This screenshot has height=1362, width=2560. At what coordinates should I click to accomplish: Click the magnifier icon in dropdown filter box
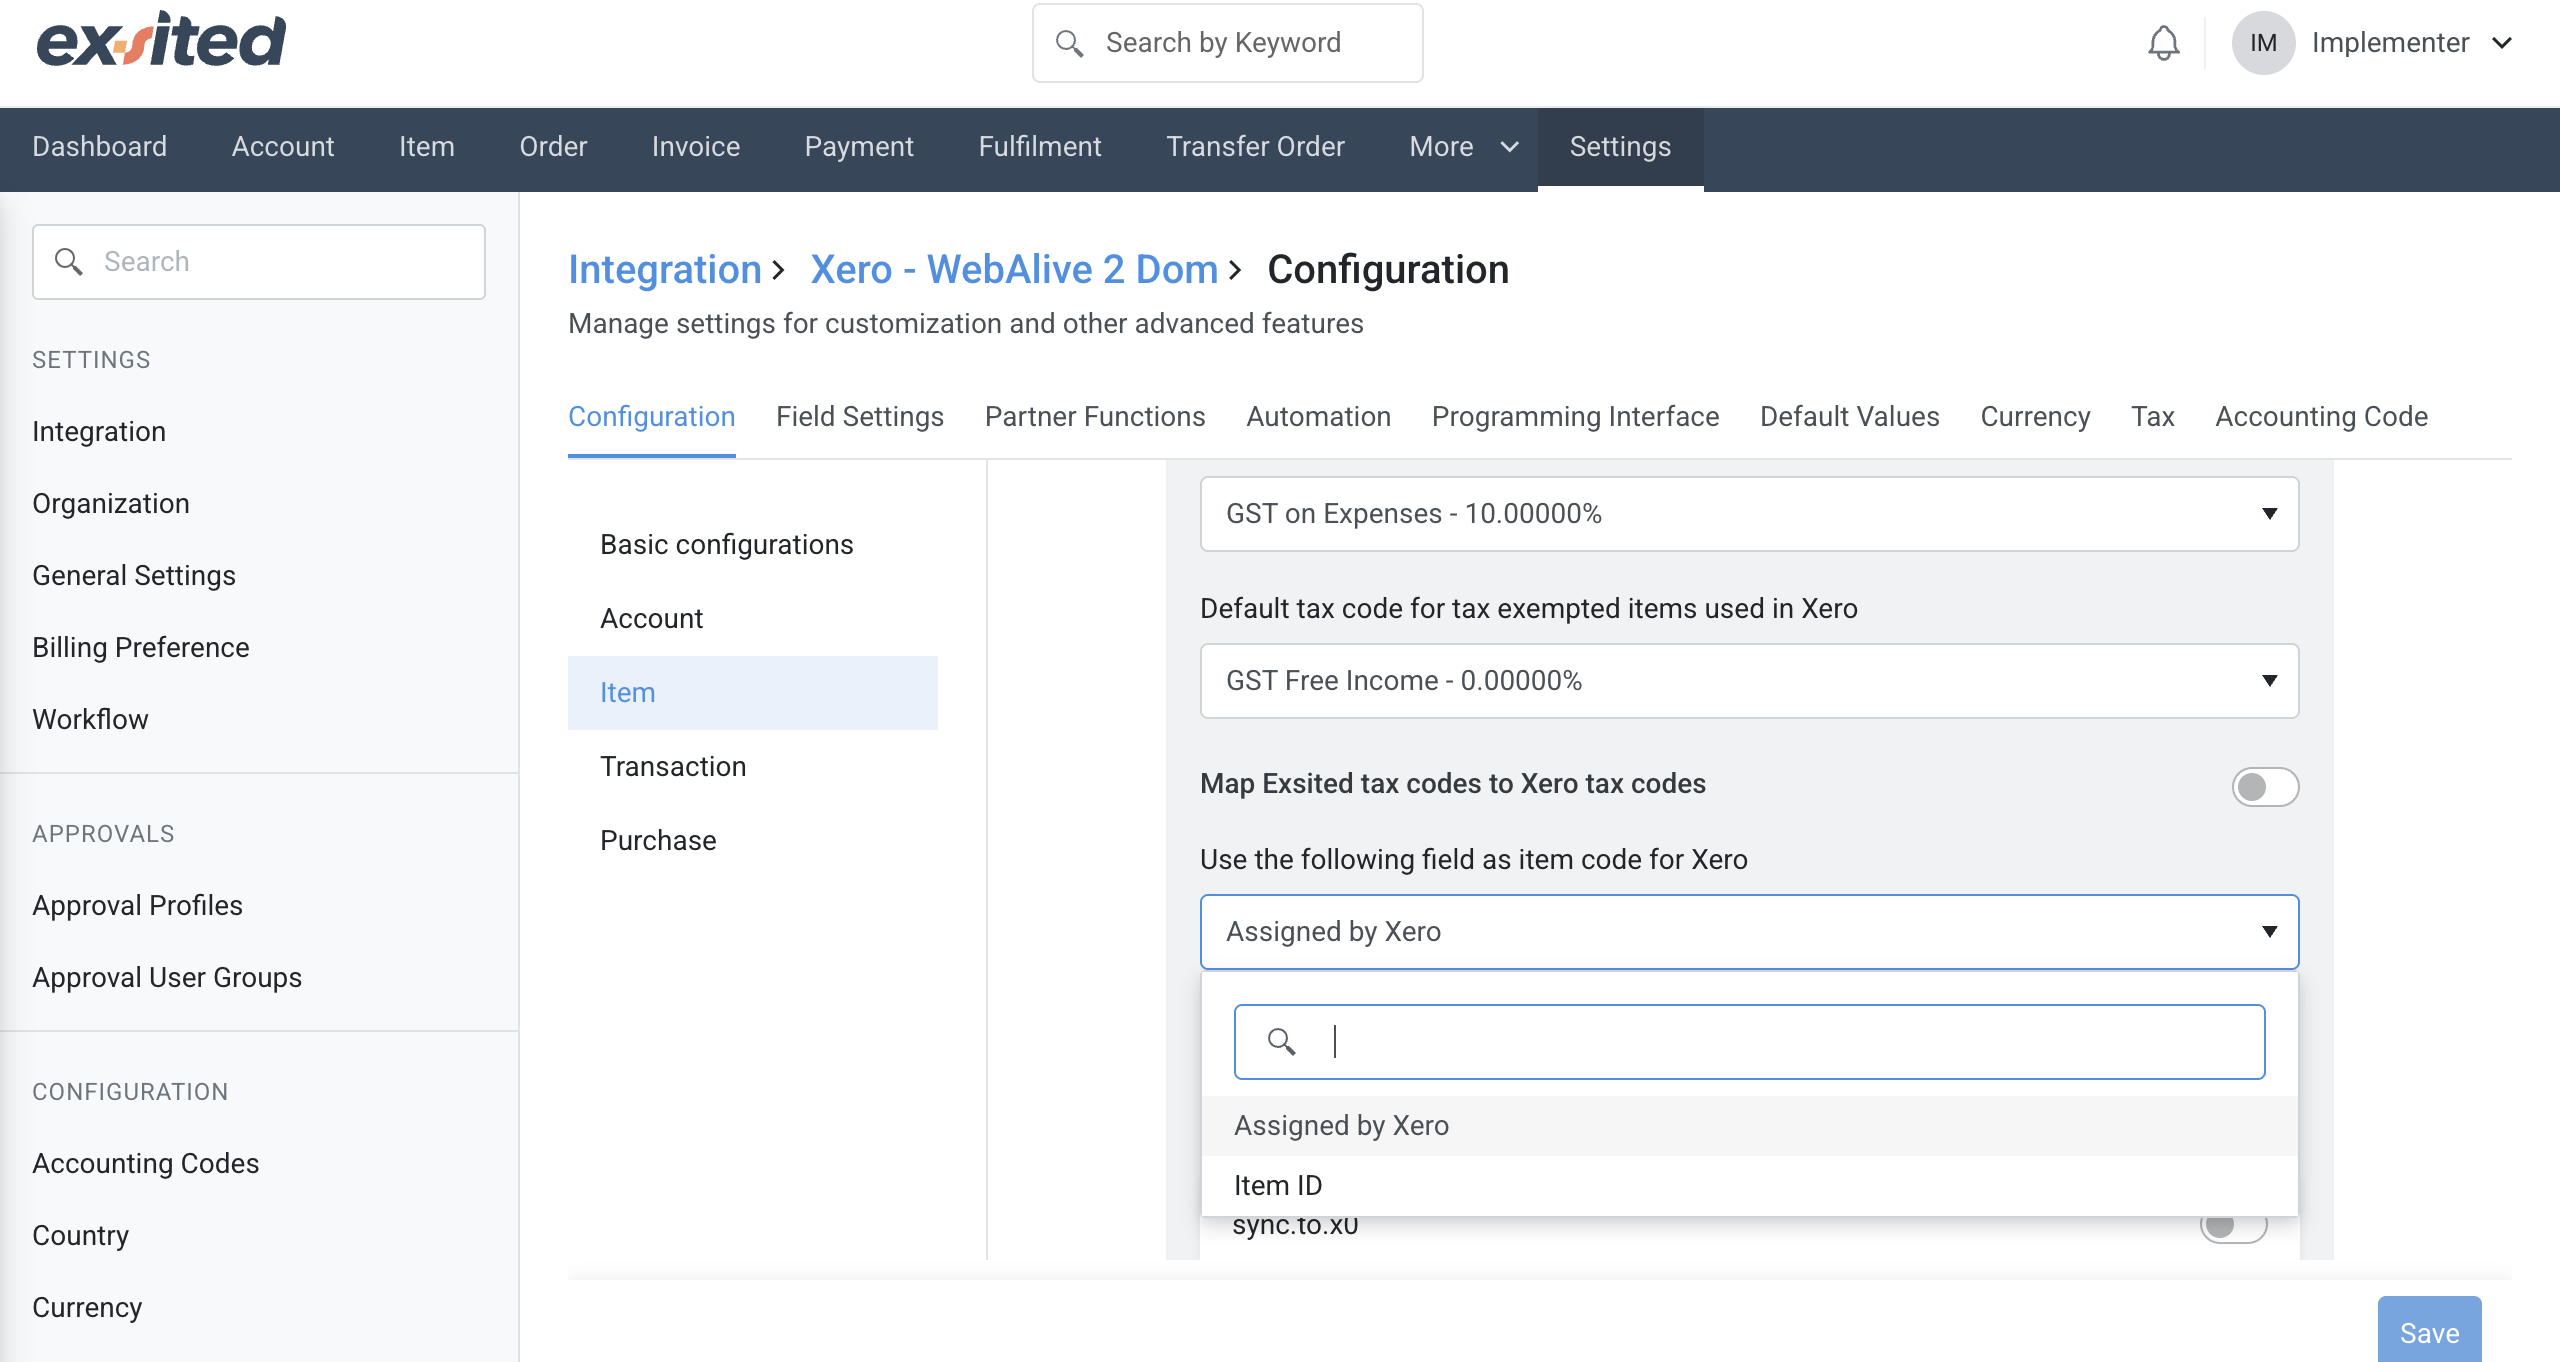pyautogui.click(x=1281, y=1042)
